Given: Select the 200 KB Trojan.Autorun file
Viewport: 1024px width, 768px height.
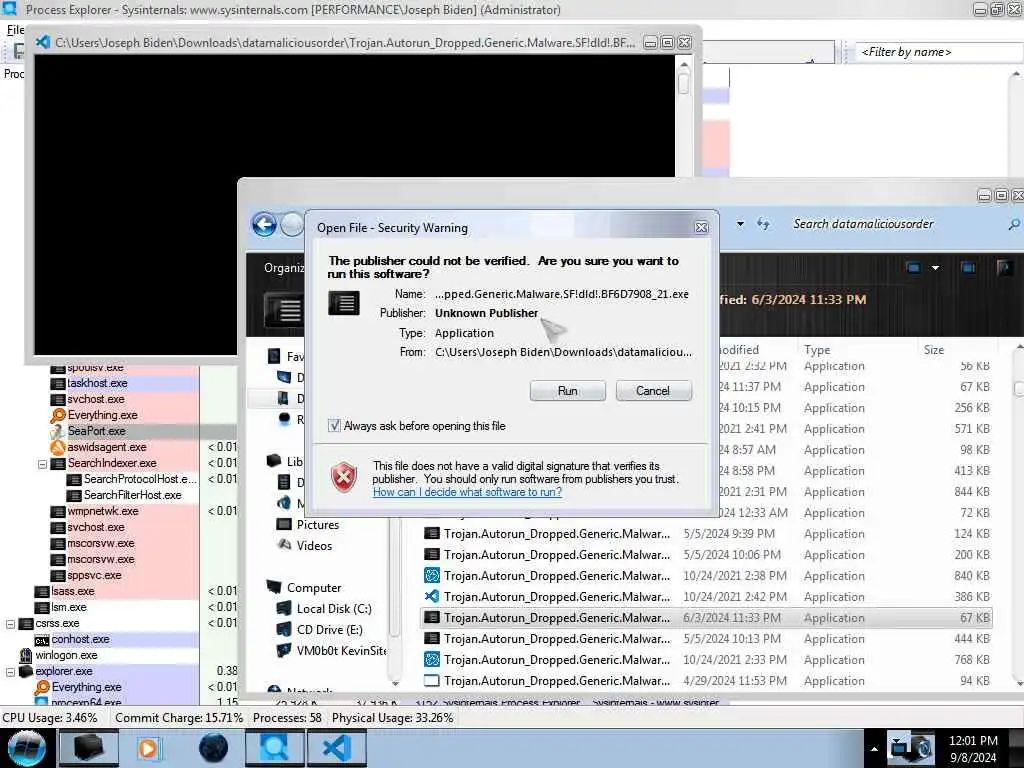Looking at the screenshot, I should (x=707, y=554).
